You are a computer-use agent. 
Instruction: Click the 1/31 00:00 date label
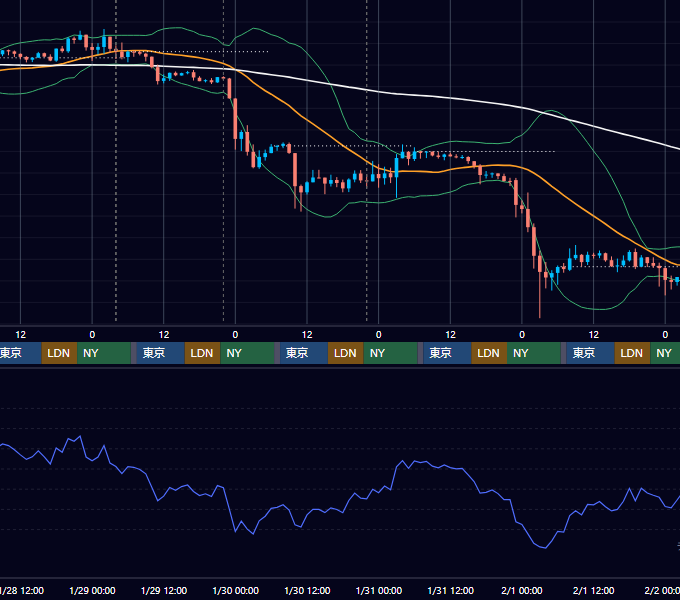coord(379,590)
